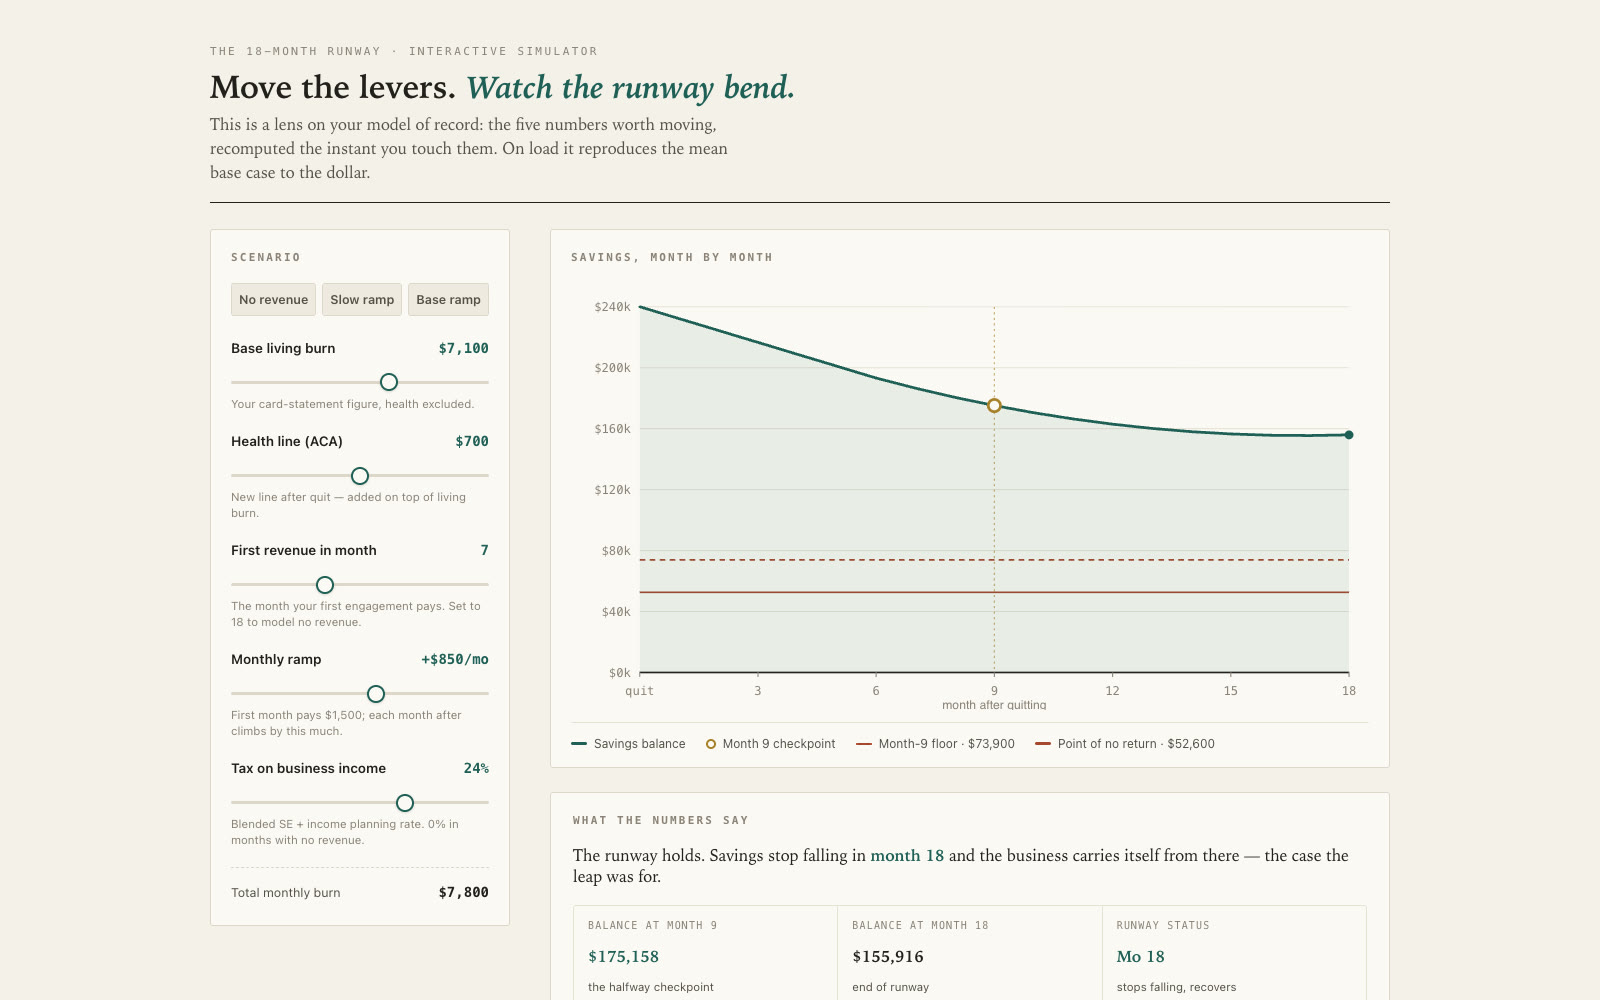
Task: Click the month after quitting axis title
Action: tap(994, 705)
